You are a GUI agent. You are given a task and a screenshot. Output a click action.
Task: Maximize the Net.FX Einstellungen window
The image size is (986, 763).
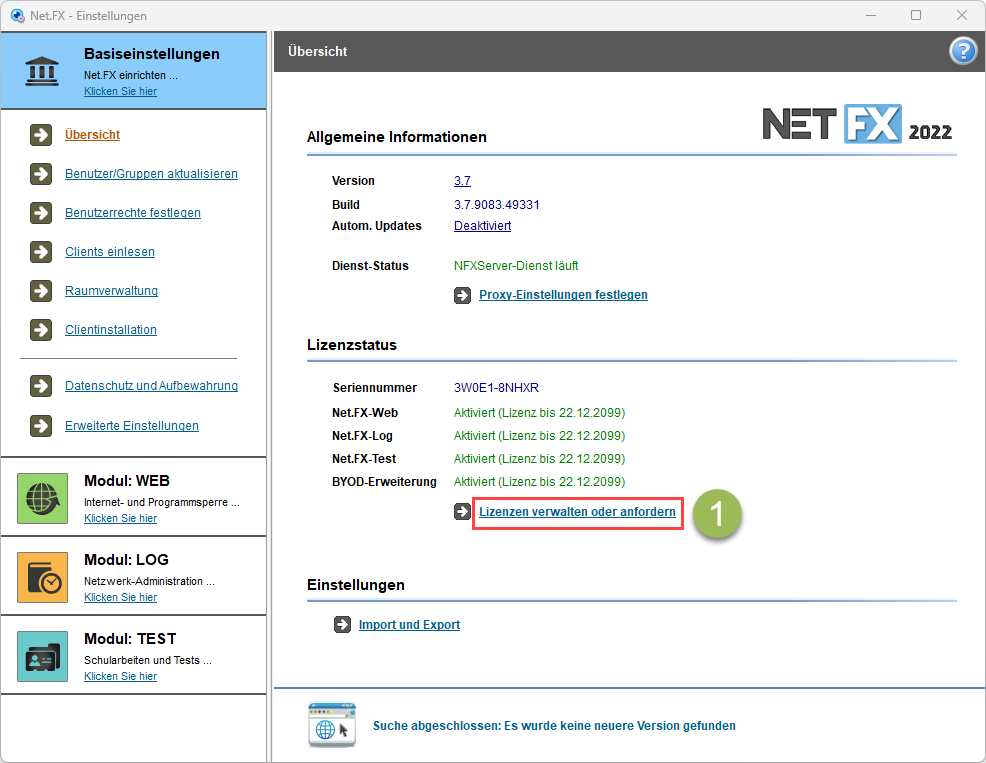(916, 15)
